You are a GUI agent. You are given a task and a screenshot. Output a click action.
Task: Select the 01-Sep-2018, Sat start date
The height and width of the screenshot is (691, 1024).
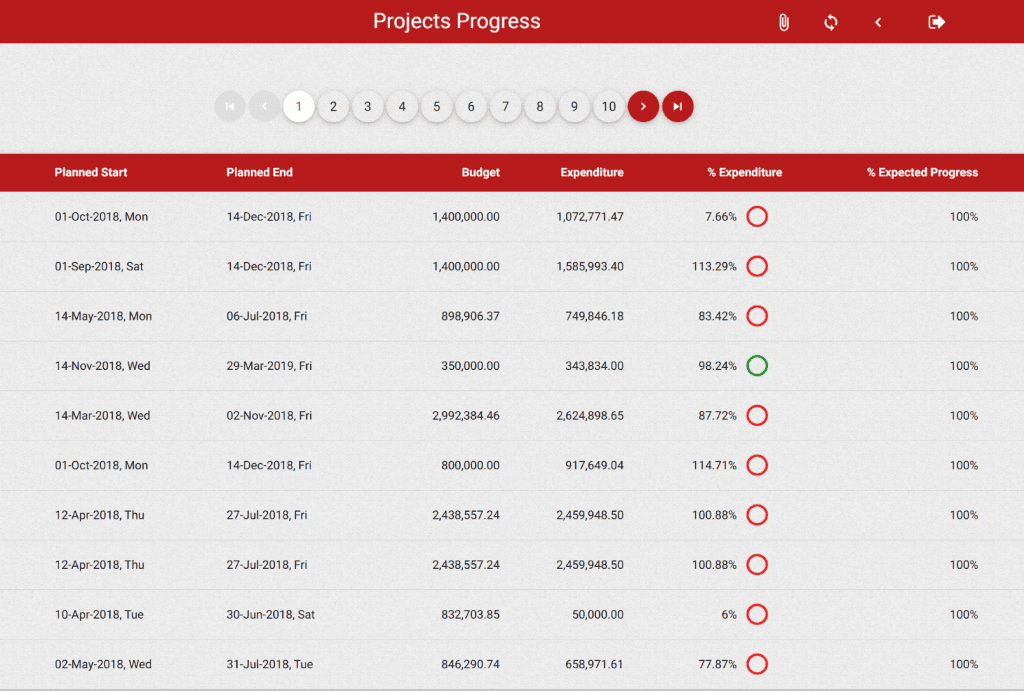click(99, 266)
